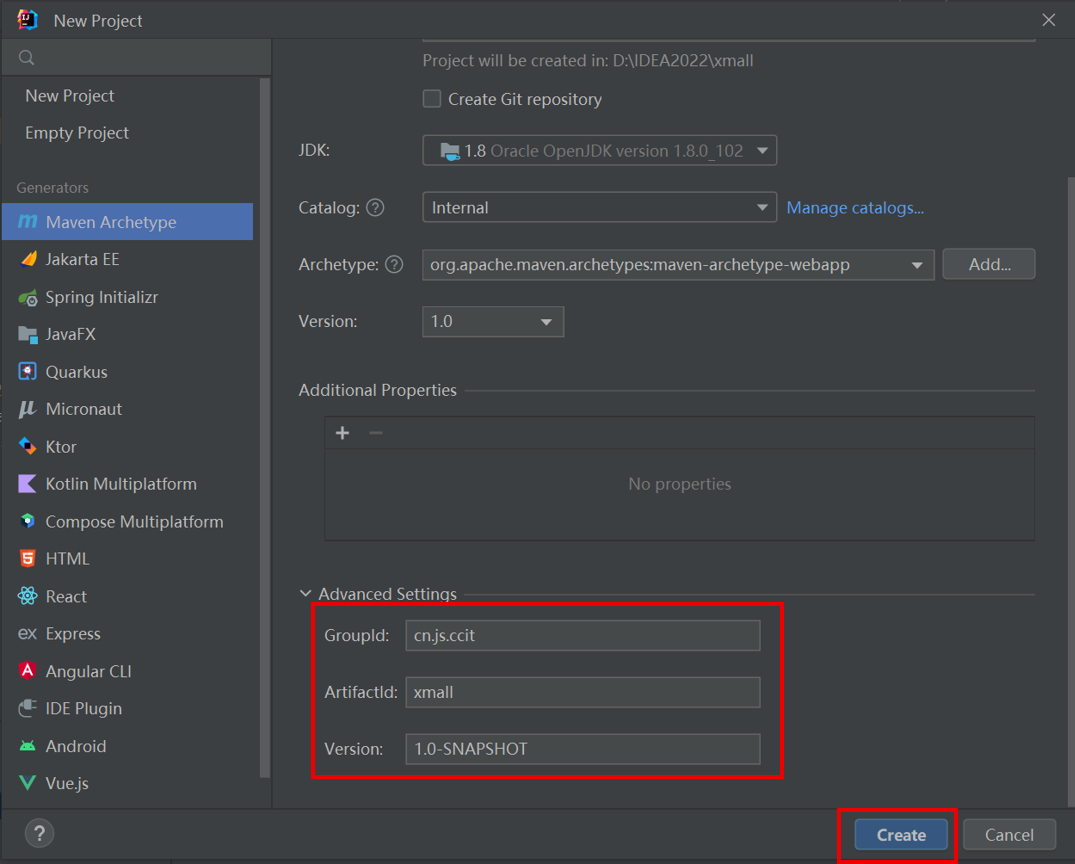Click the Compose Multiplatform icon
The image size is (1075, 864).
pos(27,521)
